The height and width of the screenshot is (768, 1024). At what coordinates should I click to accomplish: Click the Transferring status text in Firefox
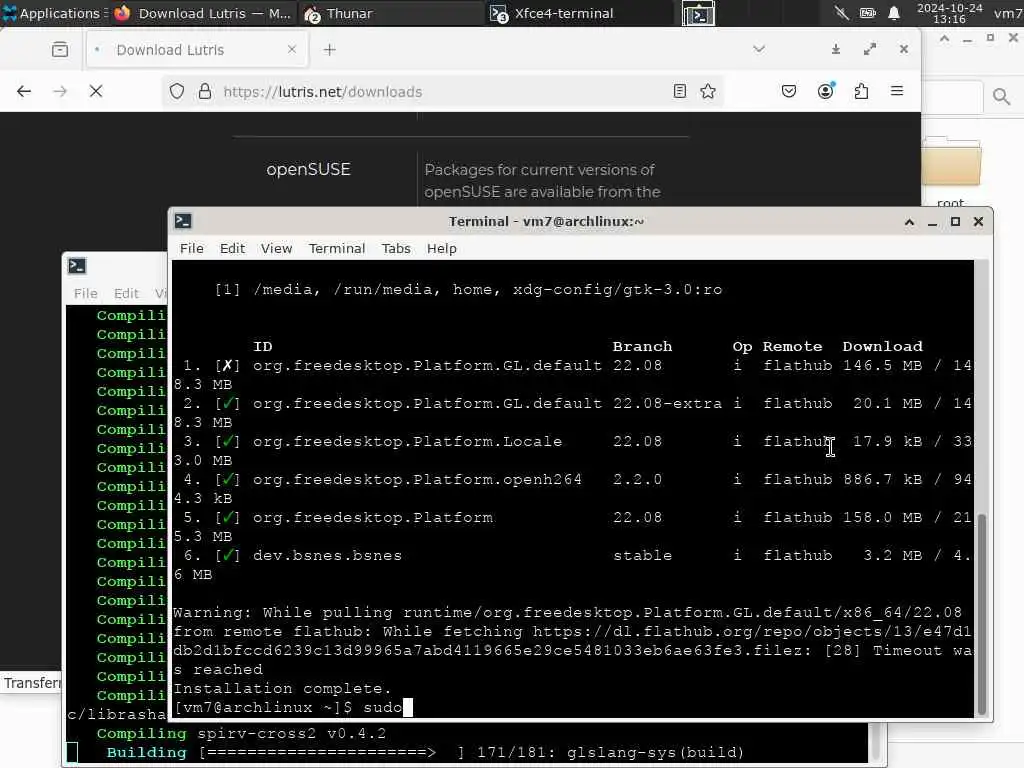[31, 683]
